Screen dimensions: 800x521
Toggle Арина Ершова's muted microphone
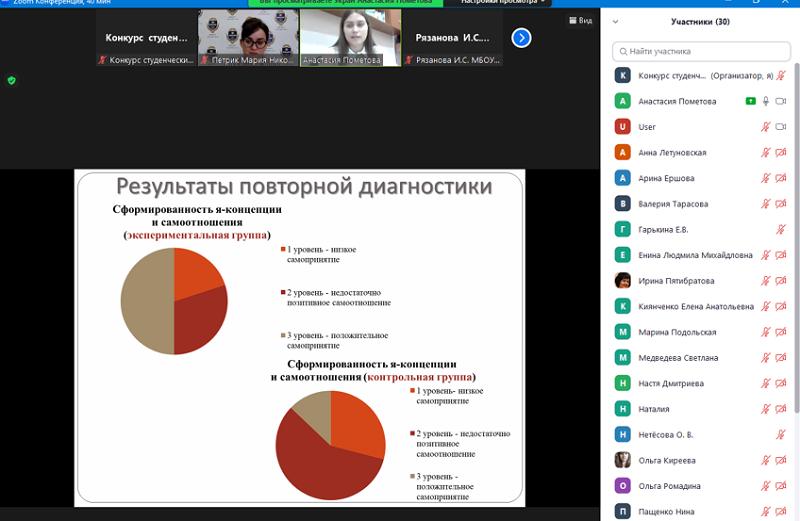[766, 178]
